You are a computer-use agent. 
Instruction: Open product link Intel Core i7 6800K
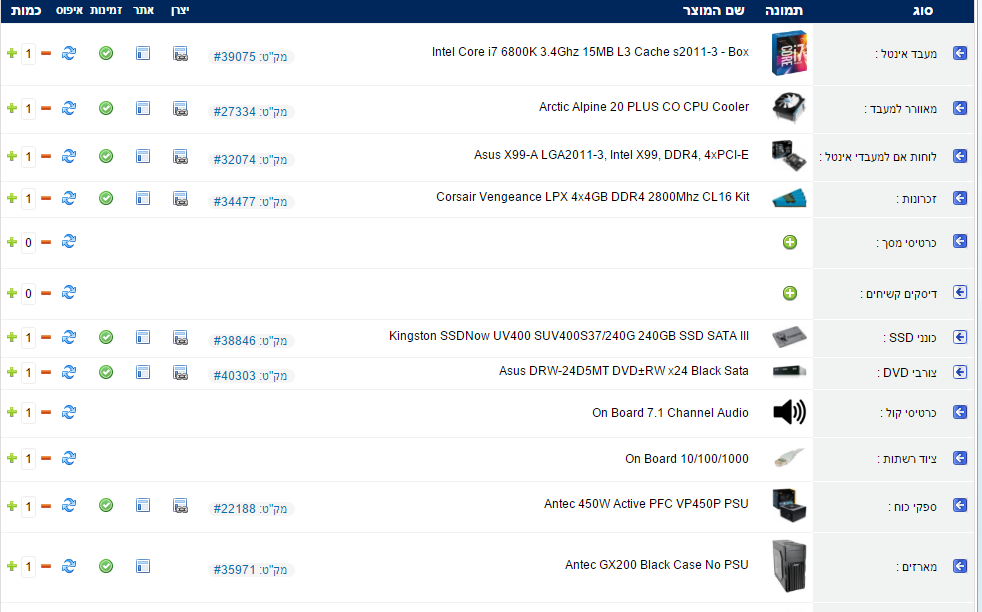(x=590, y=52)
